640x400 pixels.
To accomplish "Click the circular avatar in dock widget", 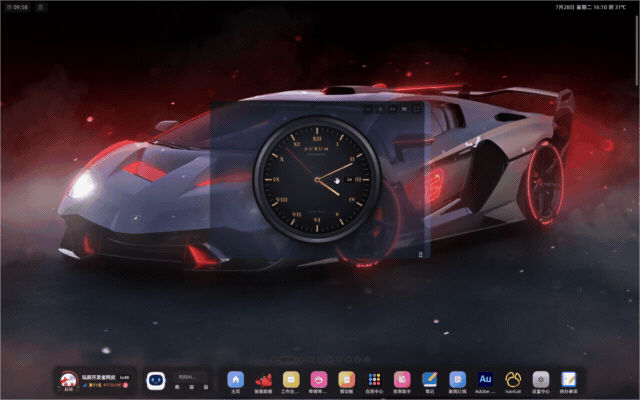I will coord(69,381).
